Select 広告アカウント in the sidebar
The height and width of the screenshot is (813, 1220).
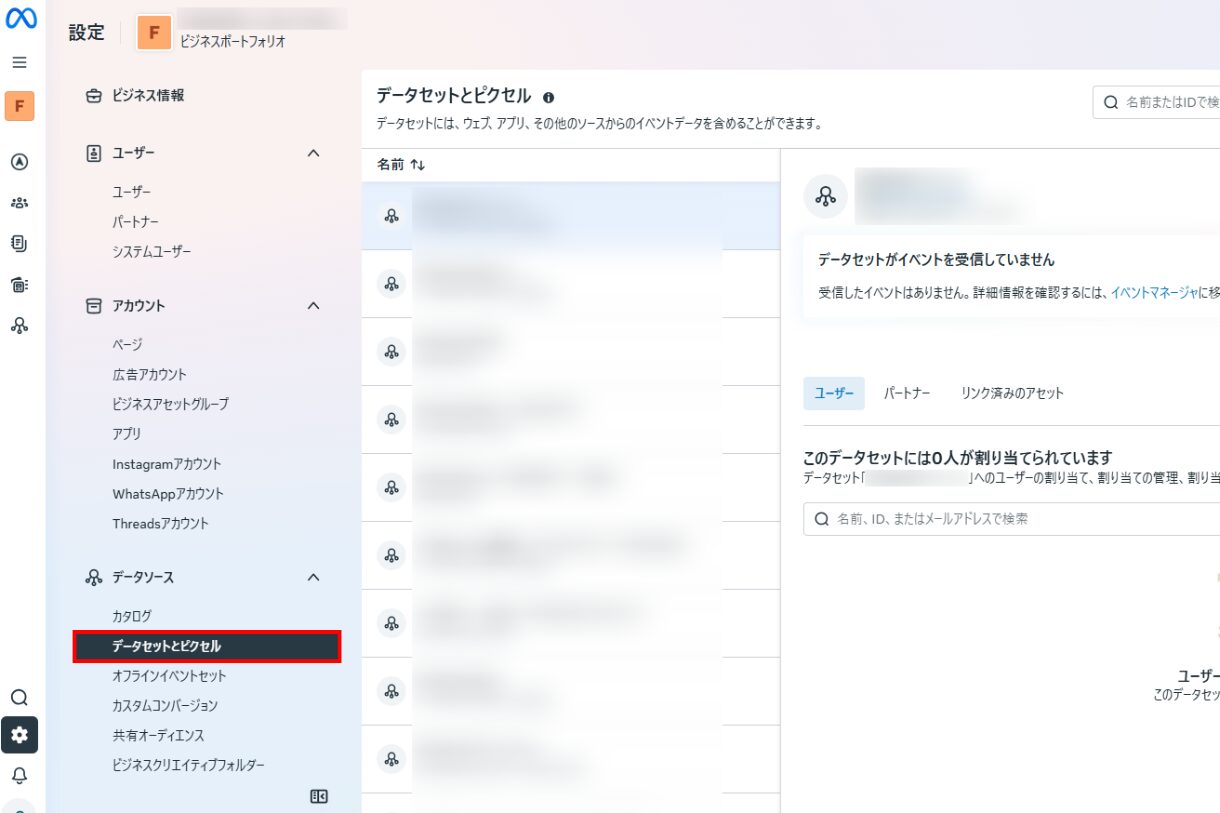coord(149,374)
